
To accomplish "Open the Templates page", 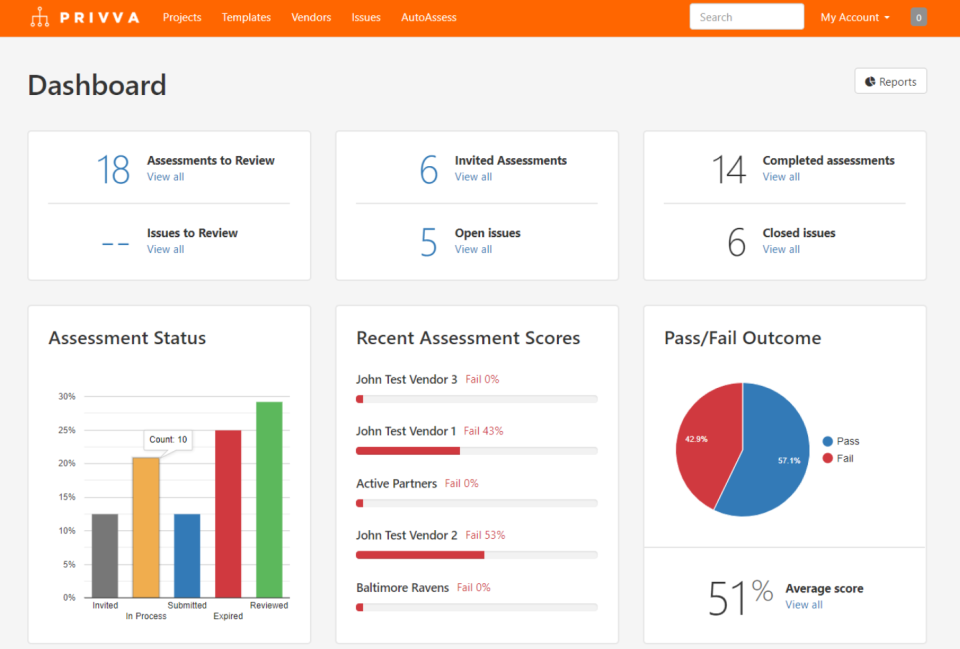I will pyautogui.click(x=246, y=17).
